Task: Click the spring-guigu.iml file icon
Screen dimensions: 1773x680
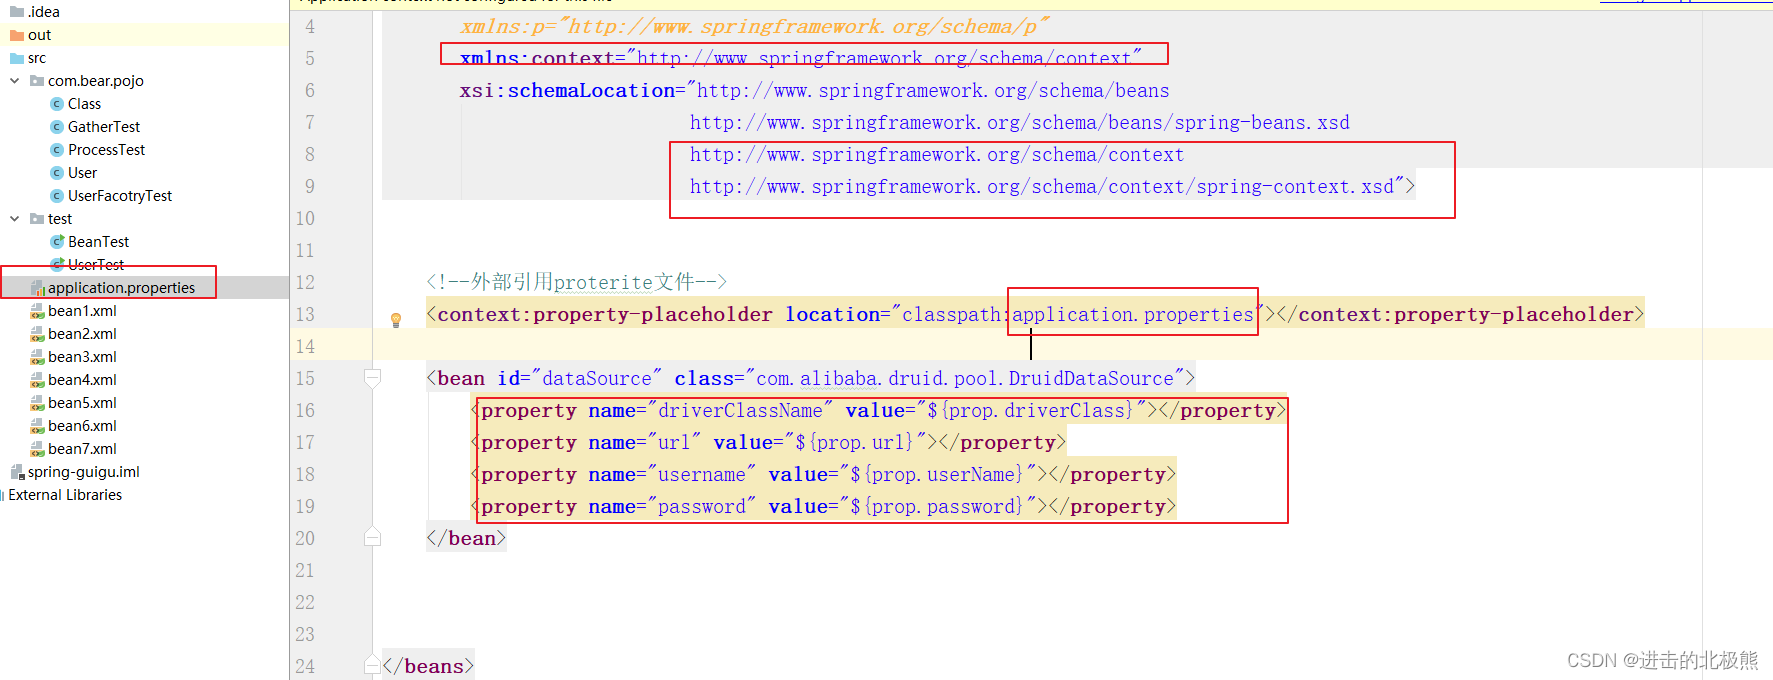Action: tap(17, 472)
